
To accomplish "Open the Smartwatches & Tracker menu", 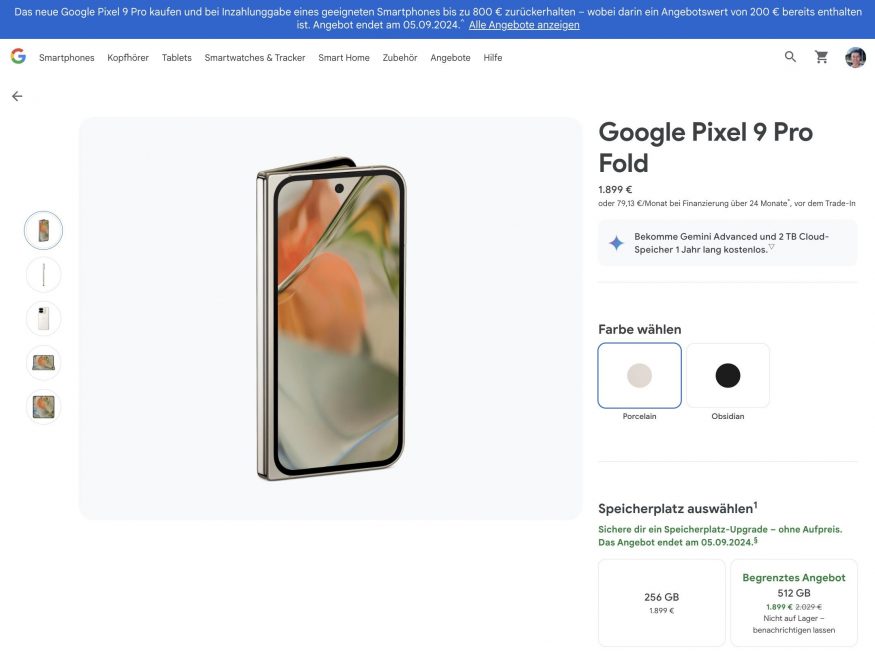I will point(255,58).
